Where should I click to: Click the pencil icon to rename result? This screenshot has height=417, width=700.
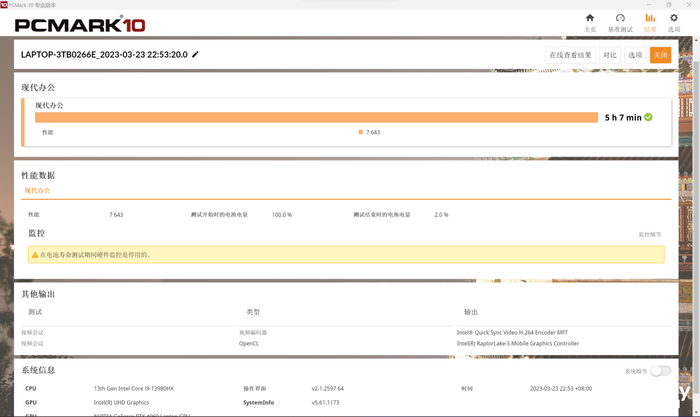coord(195,54)
